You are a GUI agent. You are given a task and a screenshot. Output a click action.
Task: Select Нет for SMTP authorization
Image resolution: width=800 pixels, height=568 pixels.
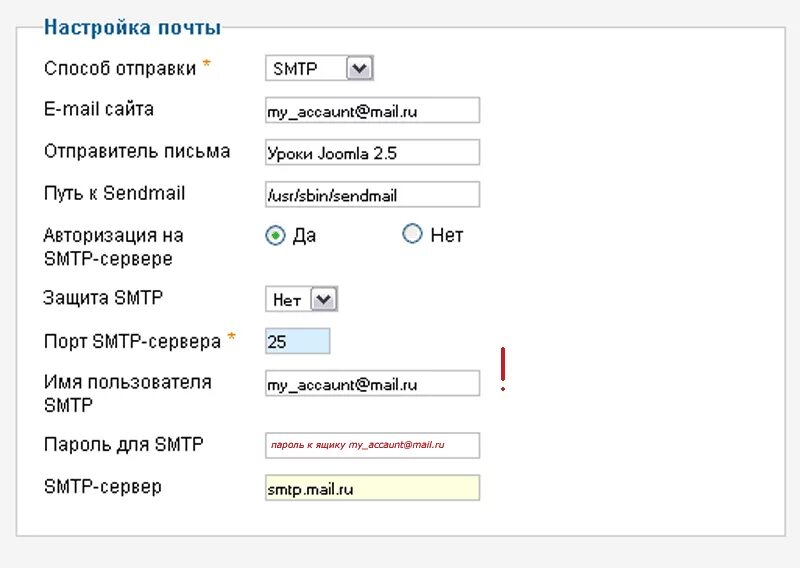pos(412,234)
